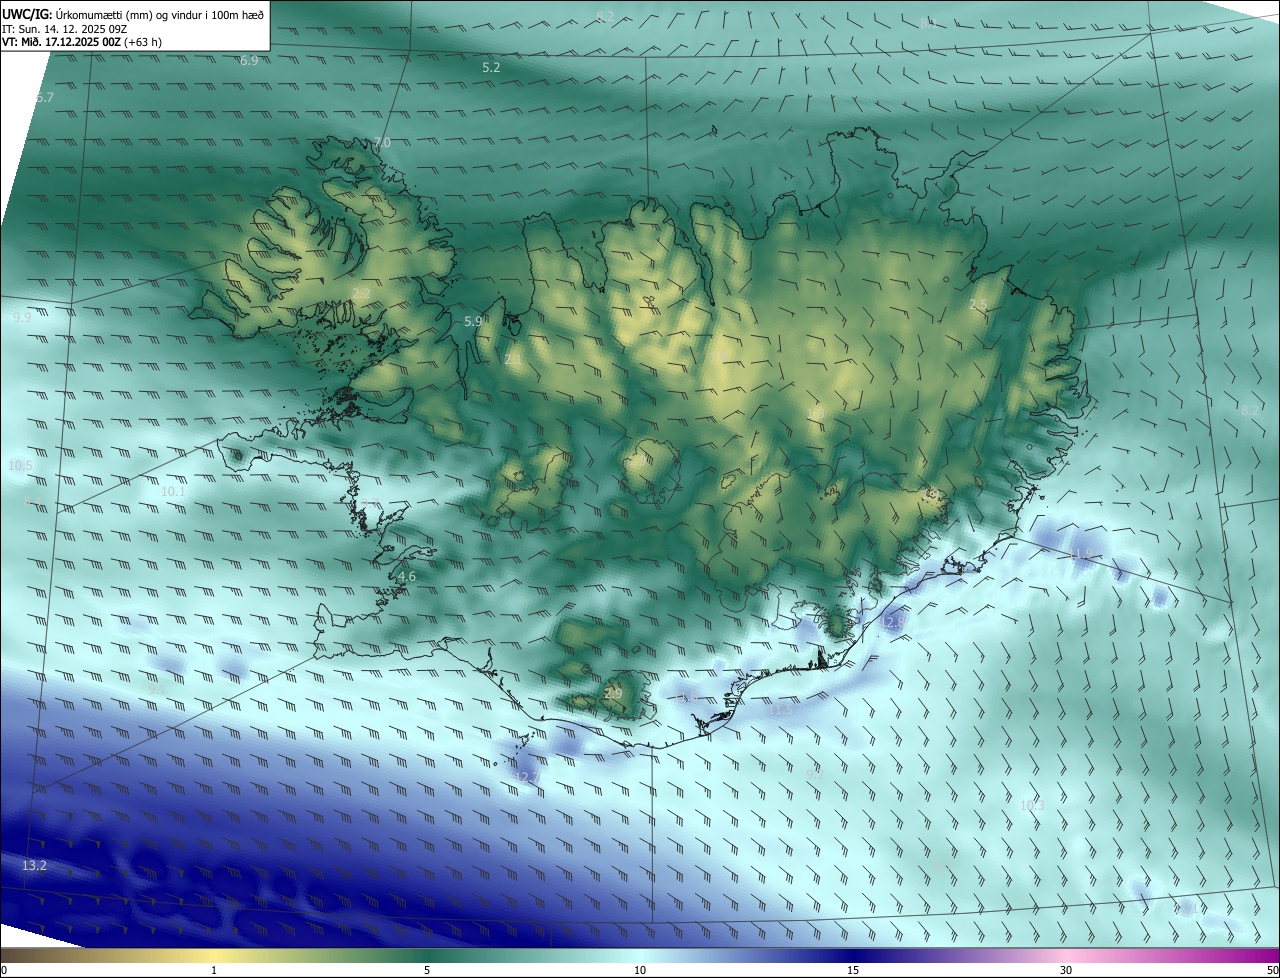Screen dimensions: 1280x978
Task: Click the 5.2 value label on the map
Action: 491,67
